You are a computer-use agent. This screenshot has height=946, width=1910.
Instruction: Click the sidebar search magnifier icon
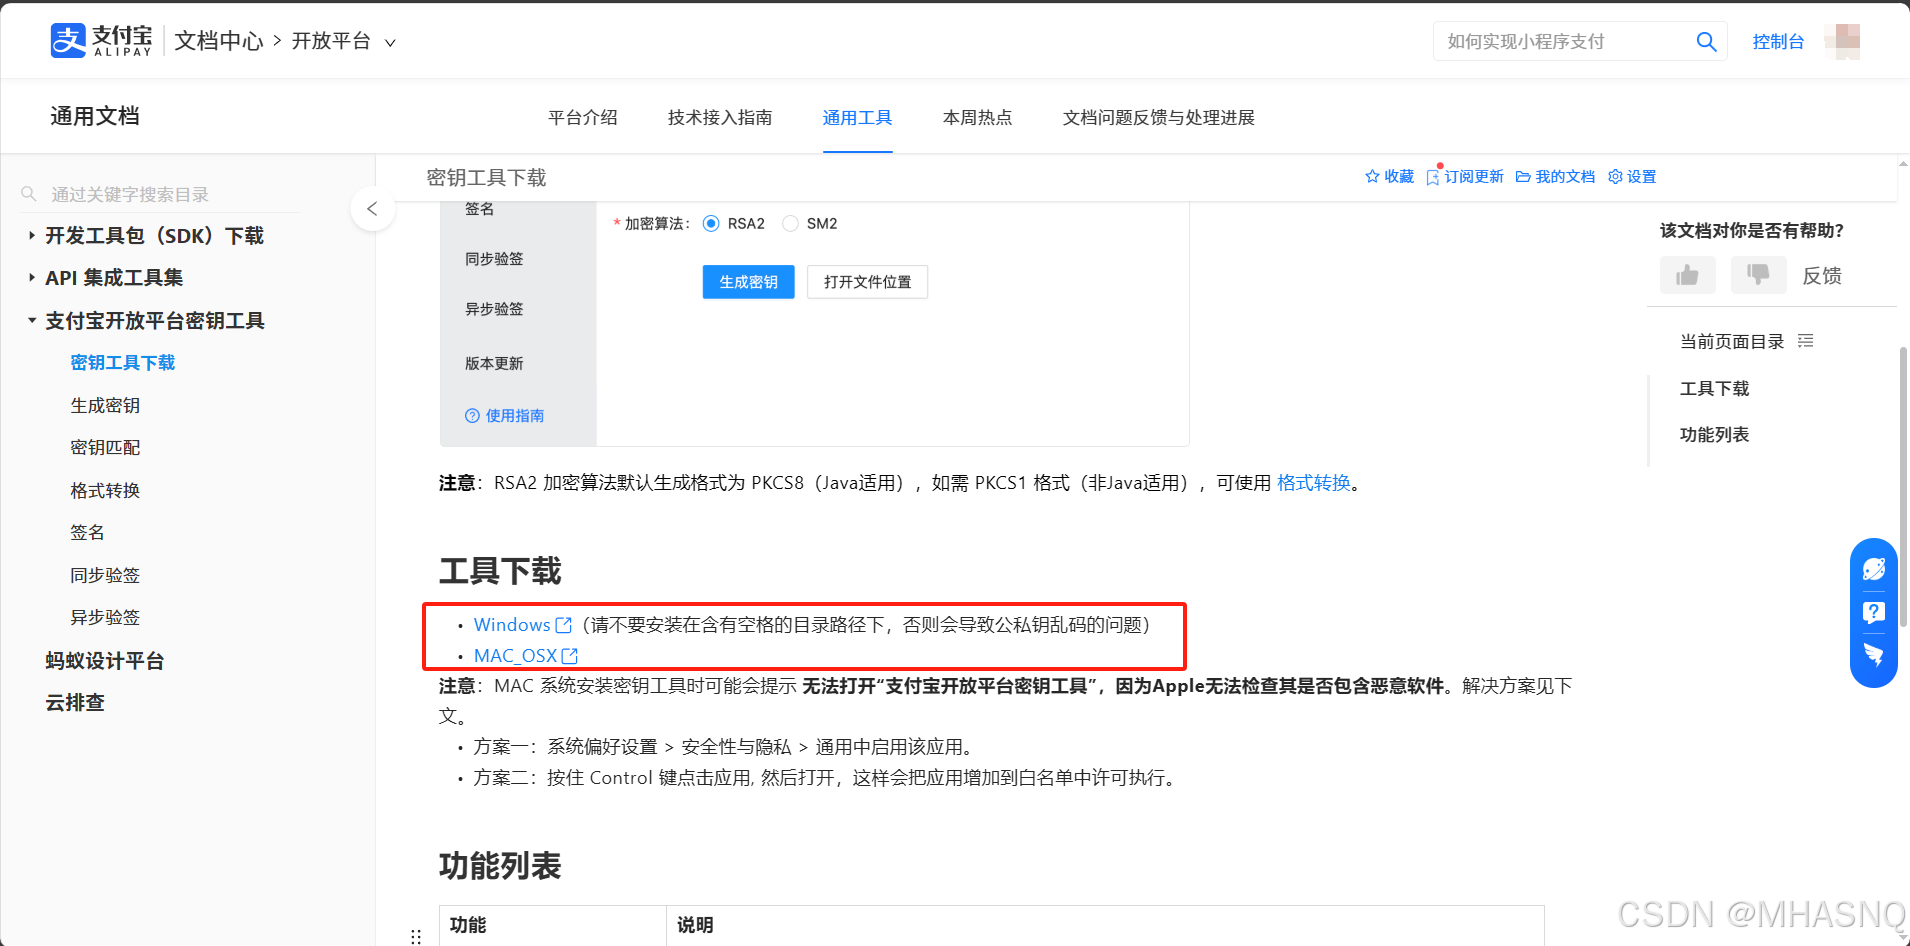pos(29,194)
